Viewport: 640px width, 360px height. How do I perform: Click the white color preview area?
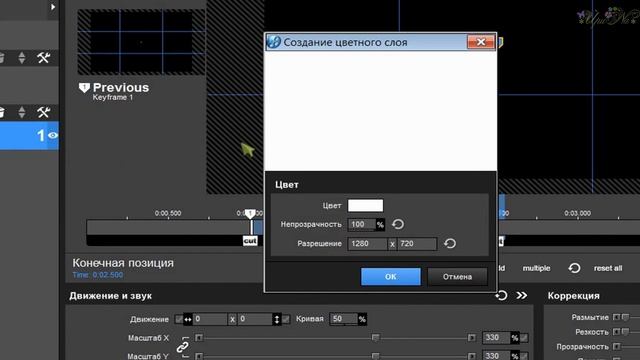(380, 111)
